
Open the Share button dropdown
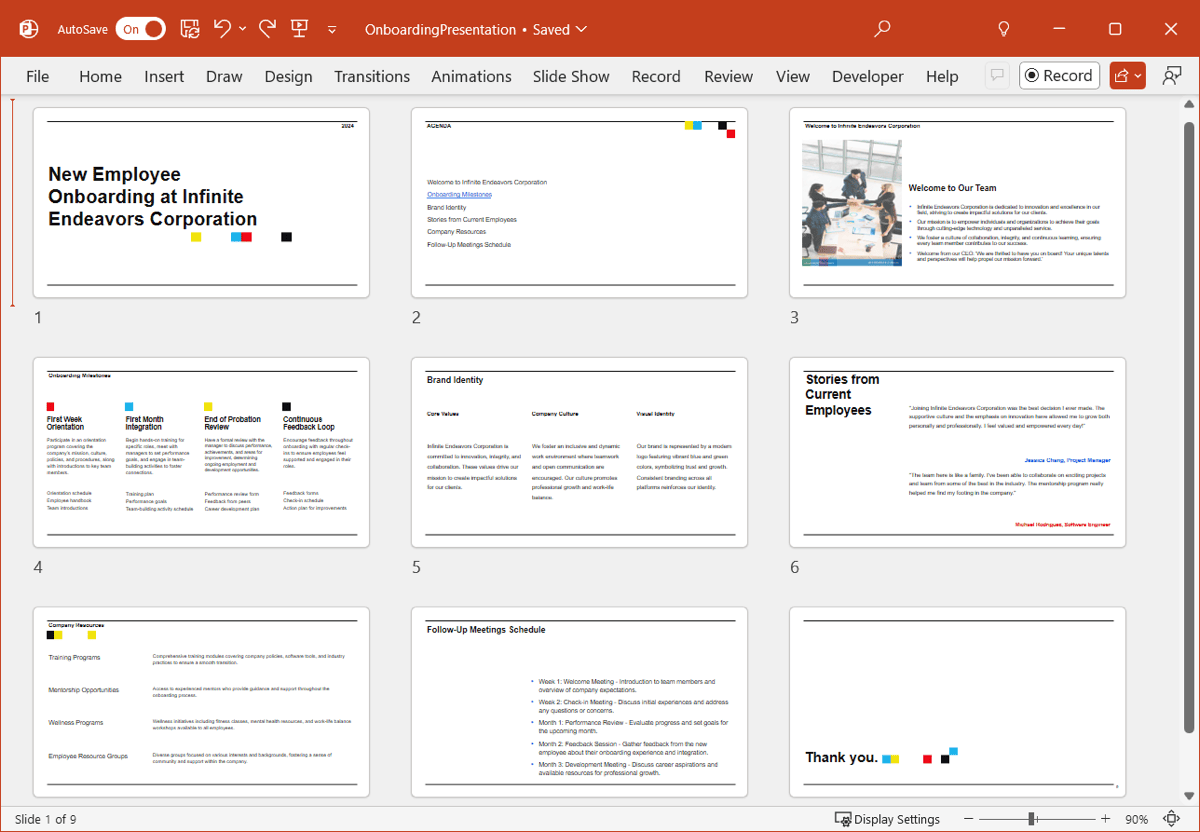click(x=1127, y=75)
